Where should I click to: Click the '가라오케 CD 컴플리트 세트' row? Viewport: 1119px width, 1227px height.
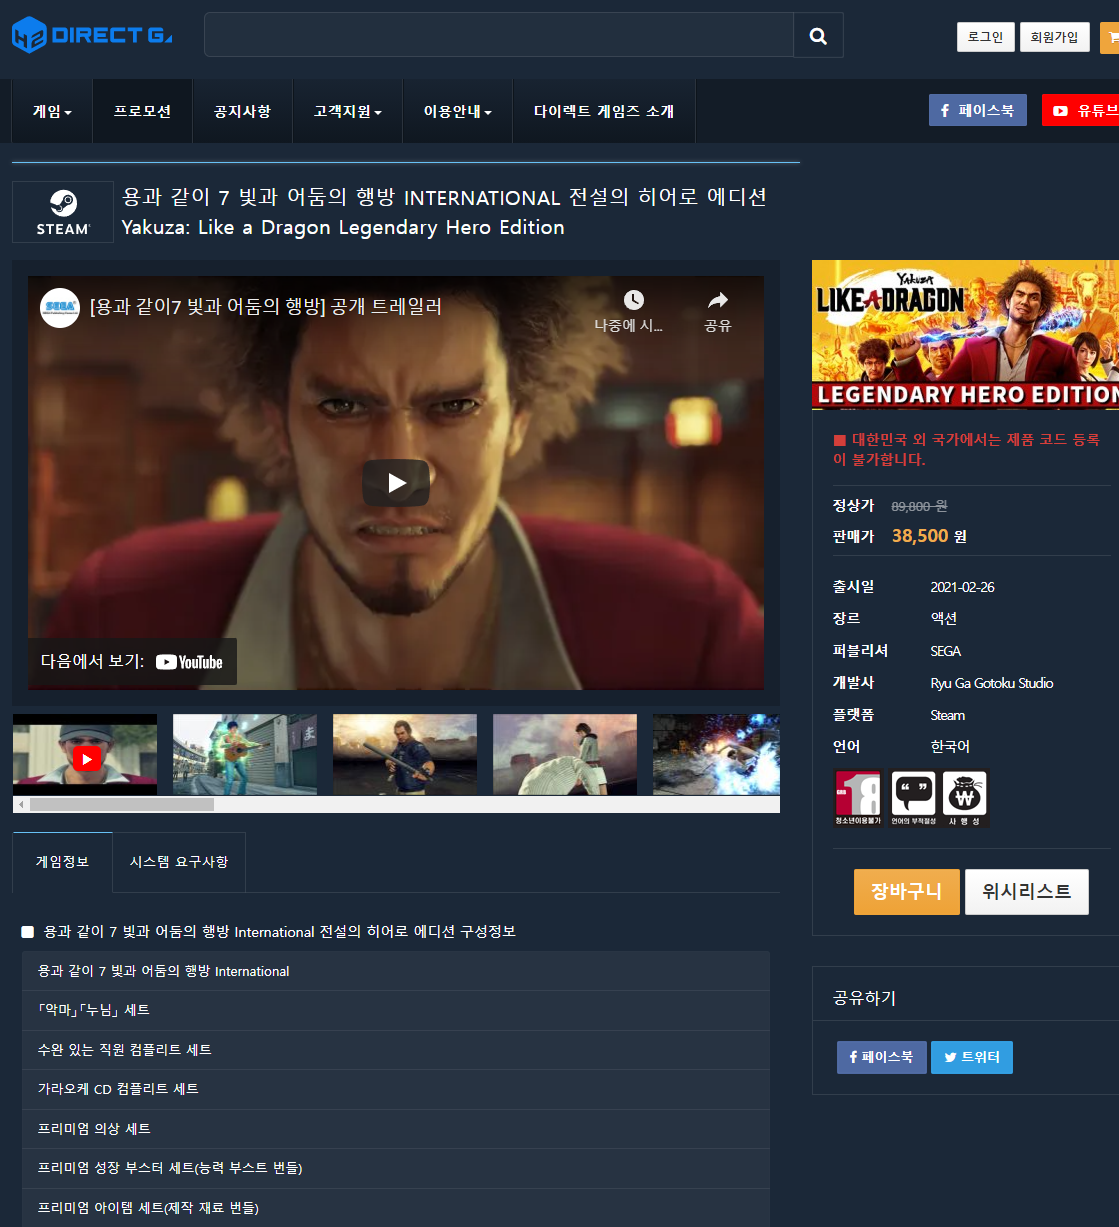(x=396, y=1089)
